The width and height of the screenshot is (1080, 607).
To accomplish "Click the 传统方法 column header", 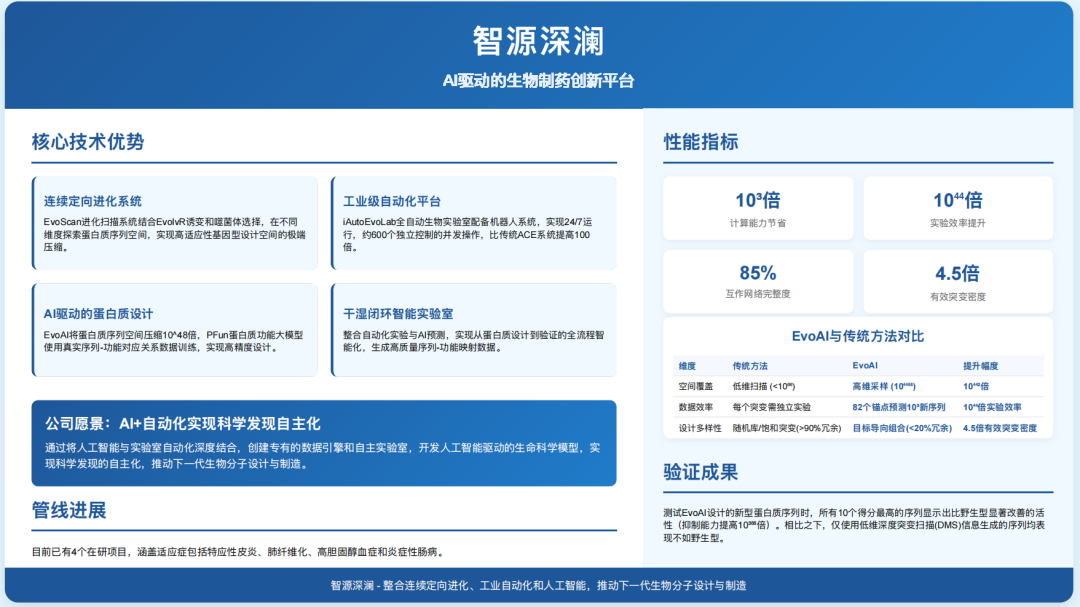I will click(750, 366).
